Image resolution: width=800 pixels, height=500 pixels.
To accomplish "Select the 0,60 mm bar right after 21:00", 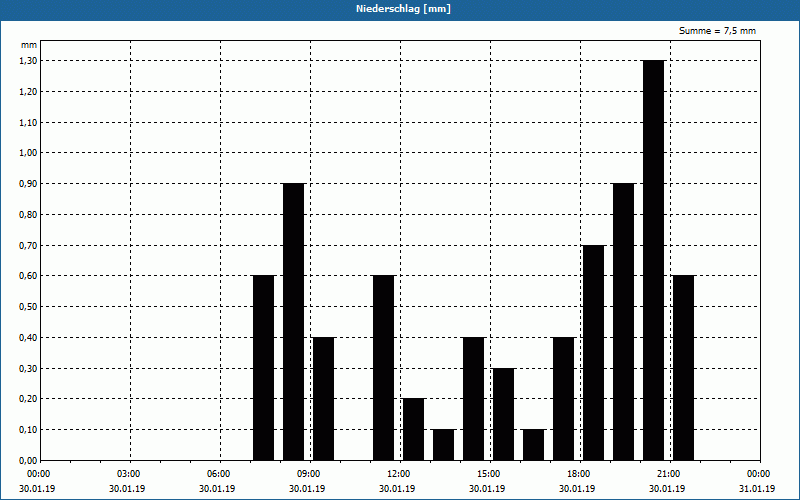I will pyautogui.click(x=683, y=368).
